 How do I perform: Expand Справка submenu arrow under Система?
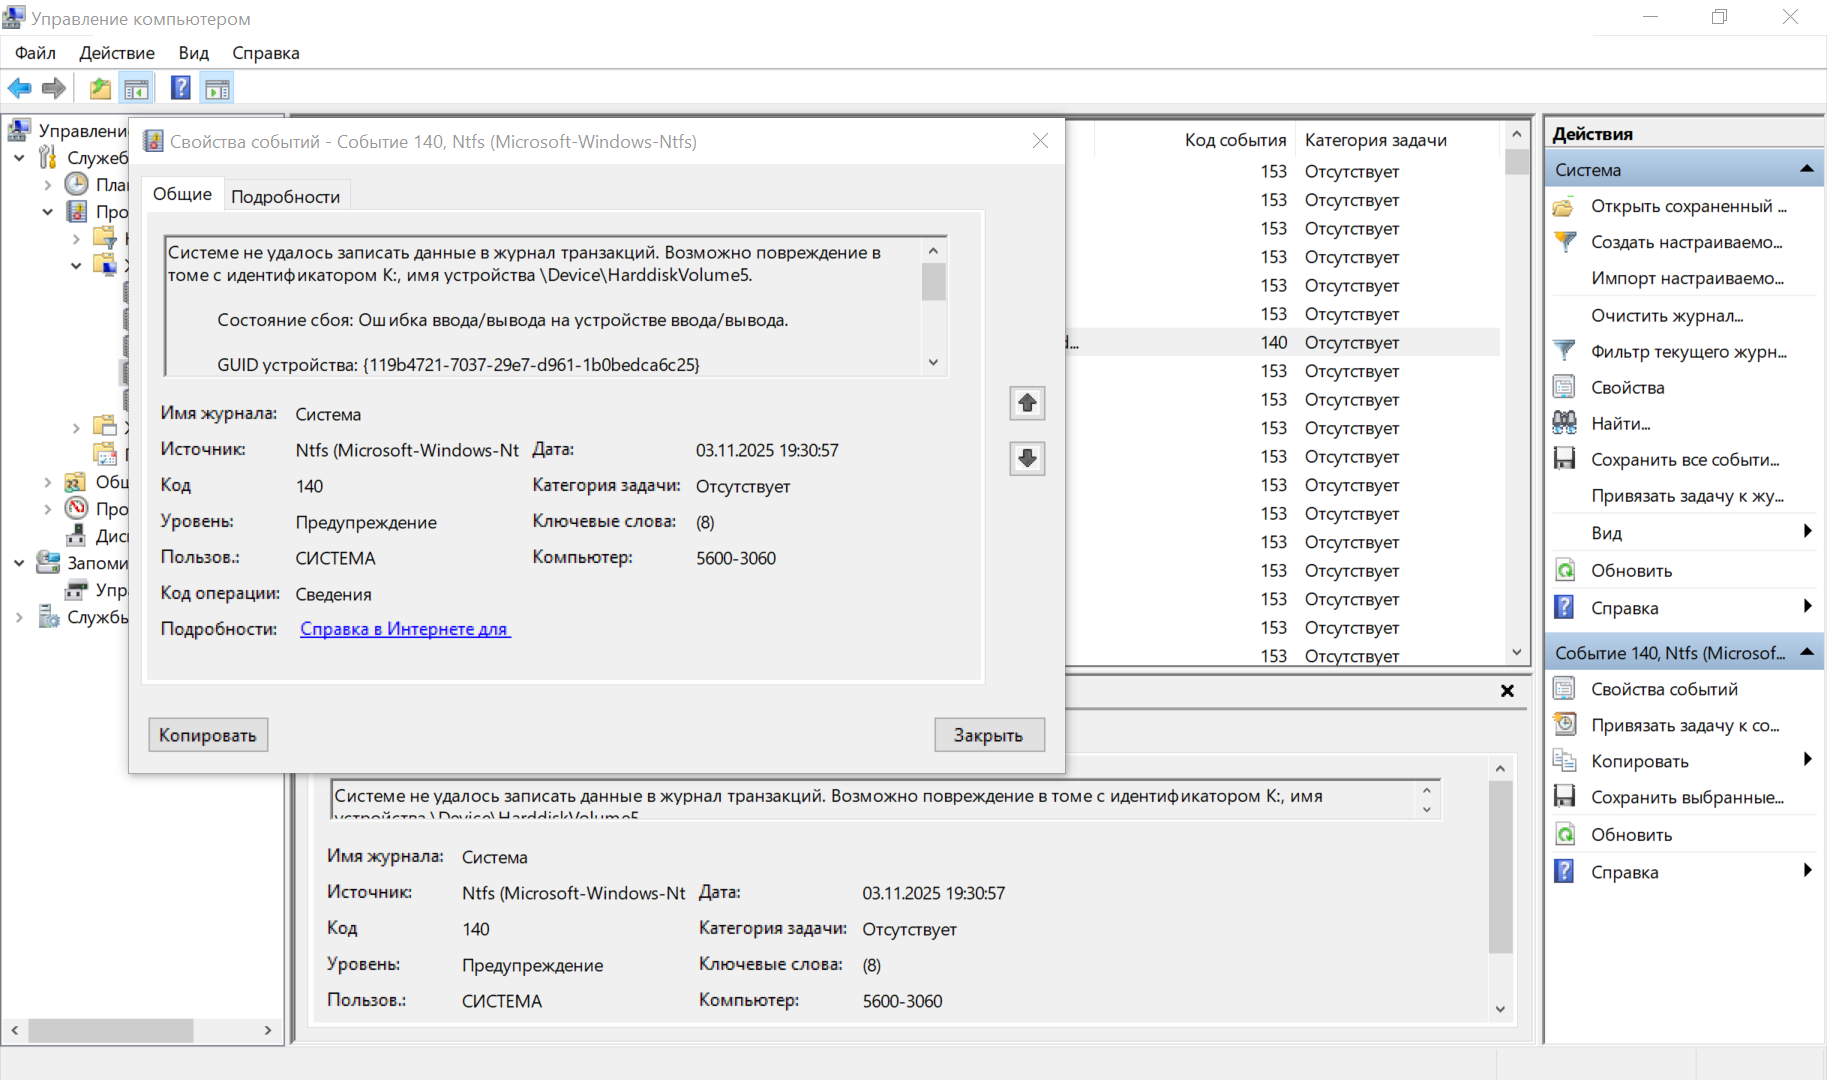point(1807,607)
